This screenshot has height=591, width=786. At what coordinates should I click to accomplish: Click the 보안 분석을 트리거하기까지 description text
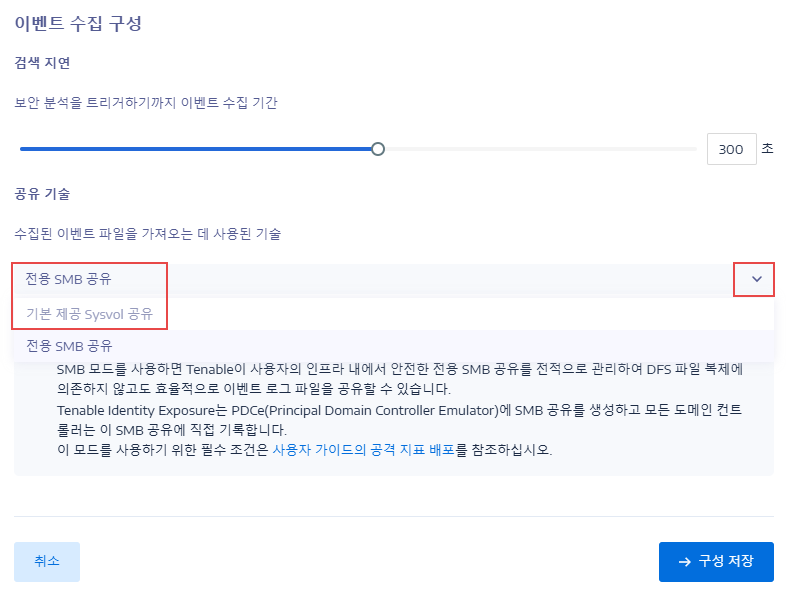click(146, 103)
